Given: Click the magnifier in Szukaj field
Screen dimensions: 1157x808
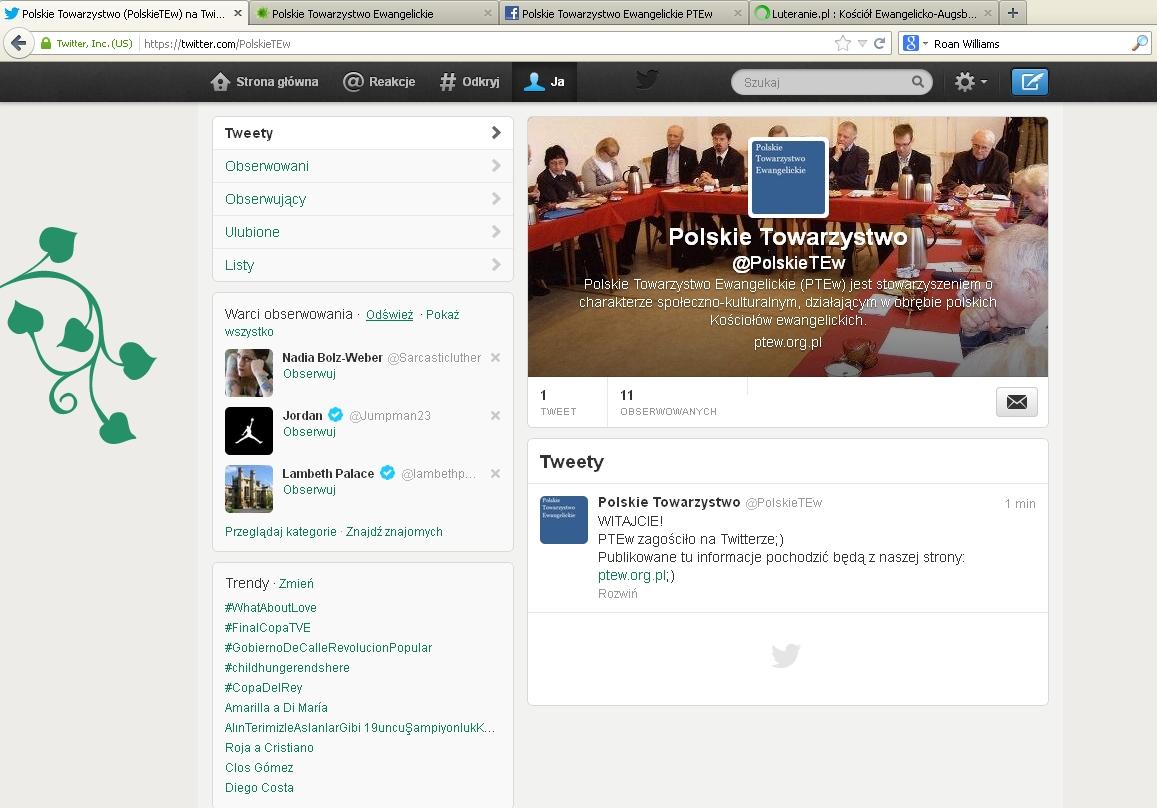Looking at the screenshot, I should (917, 82).
